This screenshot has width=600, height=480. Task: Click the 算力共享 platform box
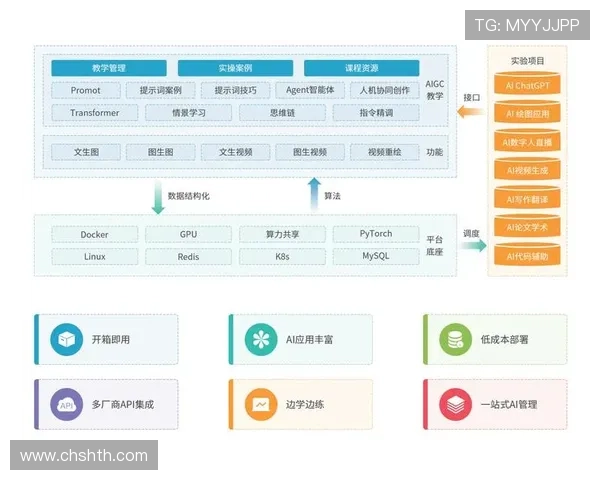pos(282,234)
